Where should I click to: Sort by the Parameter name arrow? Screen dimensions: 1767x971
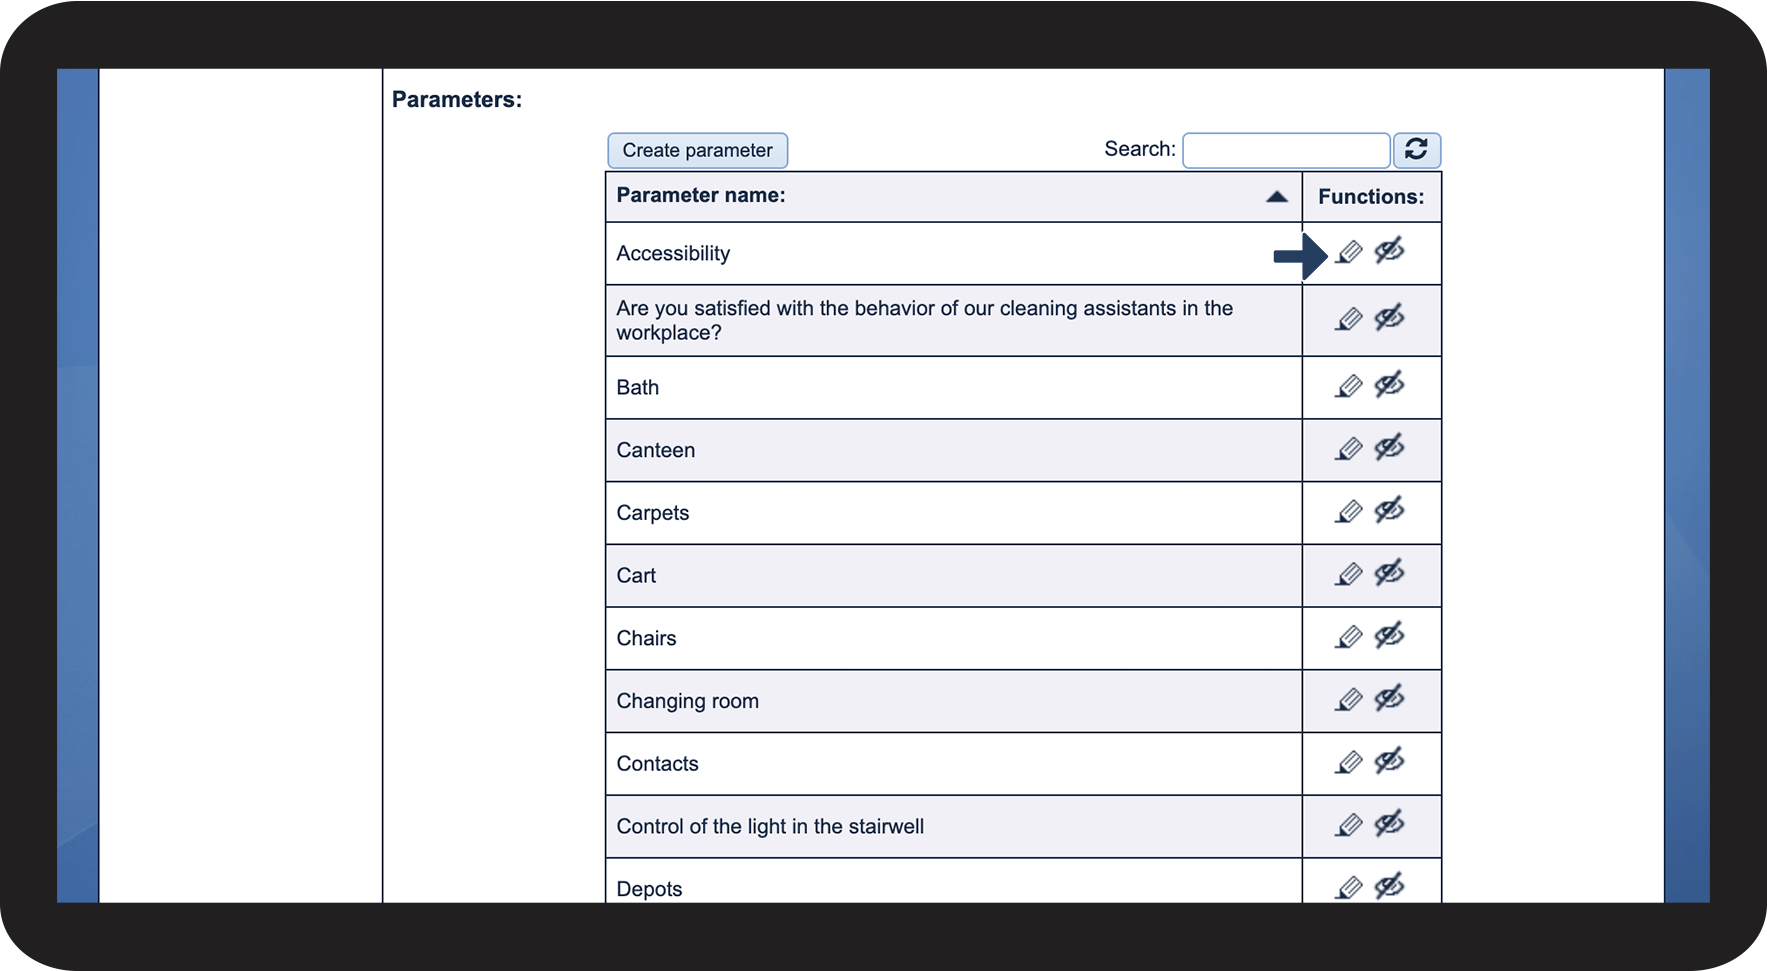(x=1276, y=197)
